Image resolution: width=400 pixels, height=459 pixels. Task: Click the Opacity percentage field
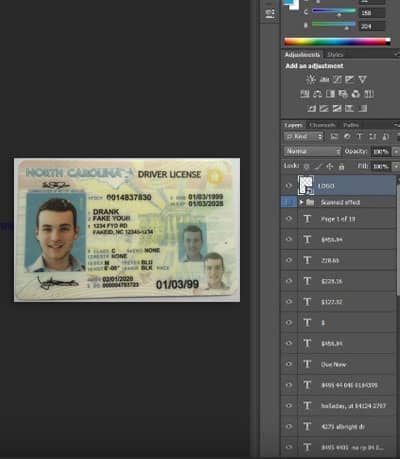pos(380,151)
